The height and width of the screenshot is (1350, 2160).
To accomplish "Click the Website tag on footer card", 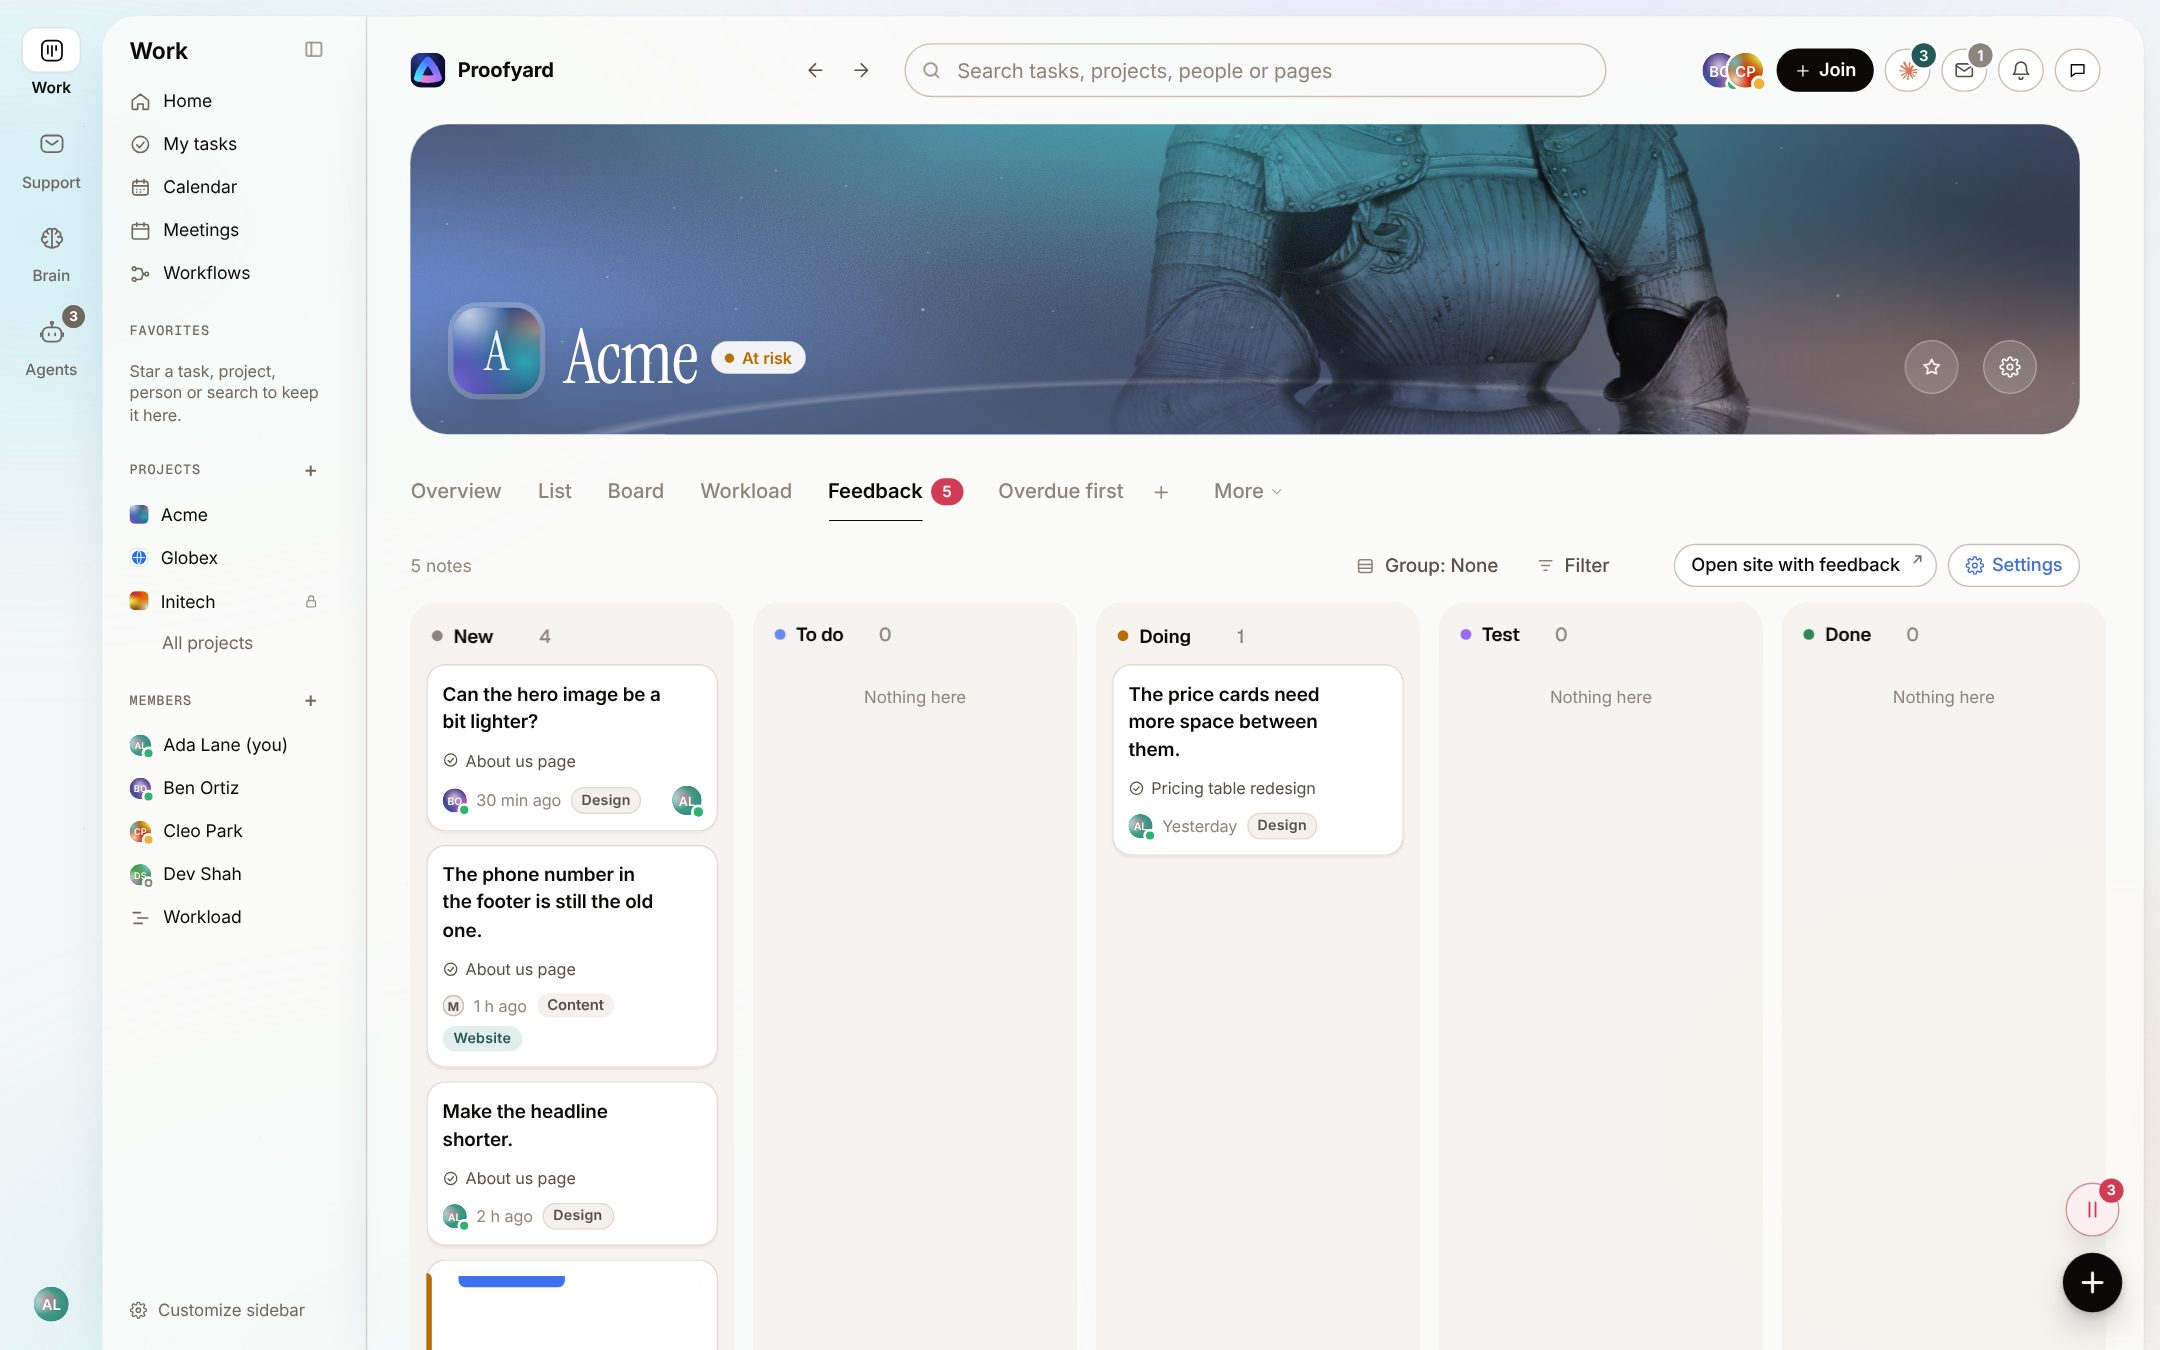I will [482, 1038].
